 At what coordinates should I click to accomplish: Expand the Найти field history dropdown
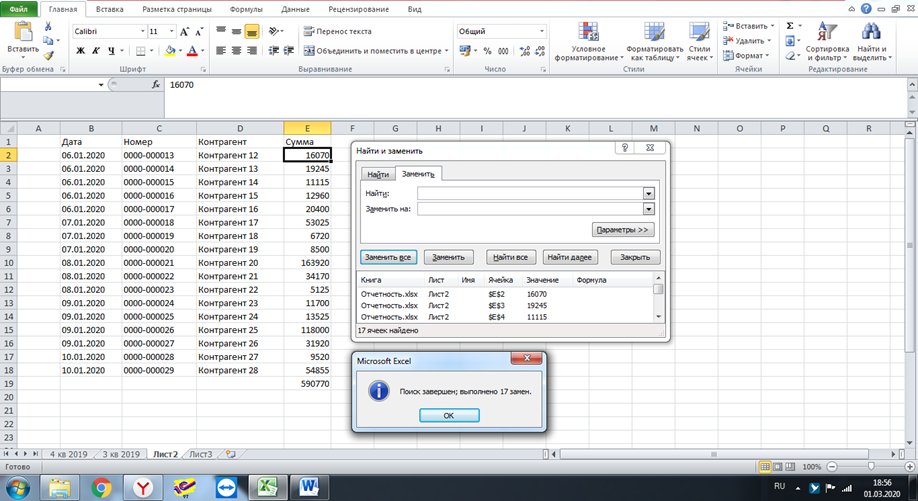[648, 193]
